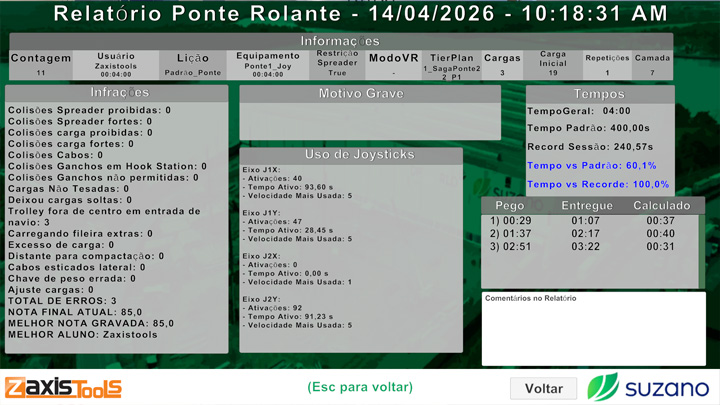Click 'Tempo vs Padrão: 60,1%' text
This screenshot has width=720, height=405.
coord(591,166)
